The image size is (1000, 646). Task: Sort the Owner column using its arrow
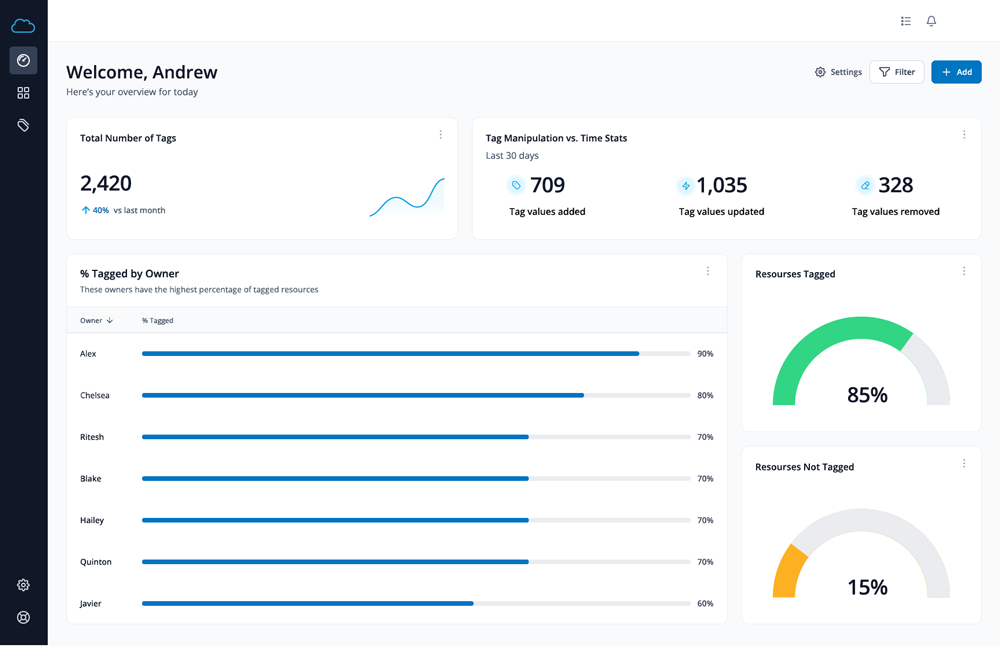110,320
